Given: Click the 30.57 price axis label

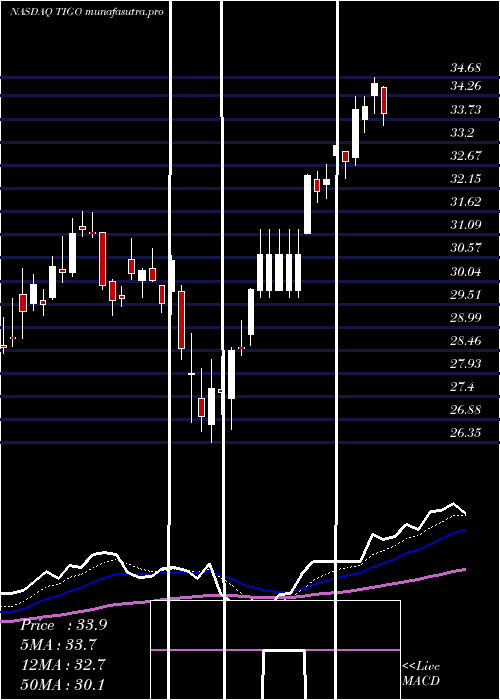Looking at the screenshot, I should [x=465, y=248].
